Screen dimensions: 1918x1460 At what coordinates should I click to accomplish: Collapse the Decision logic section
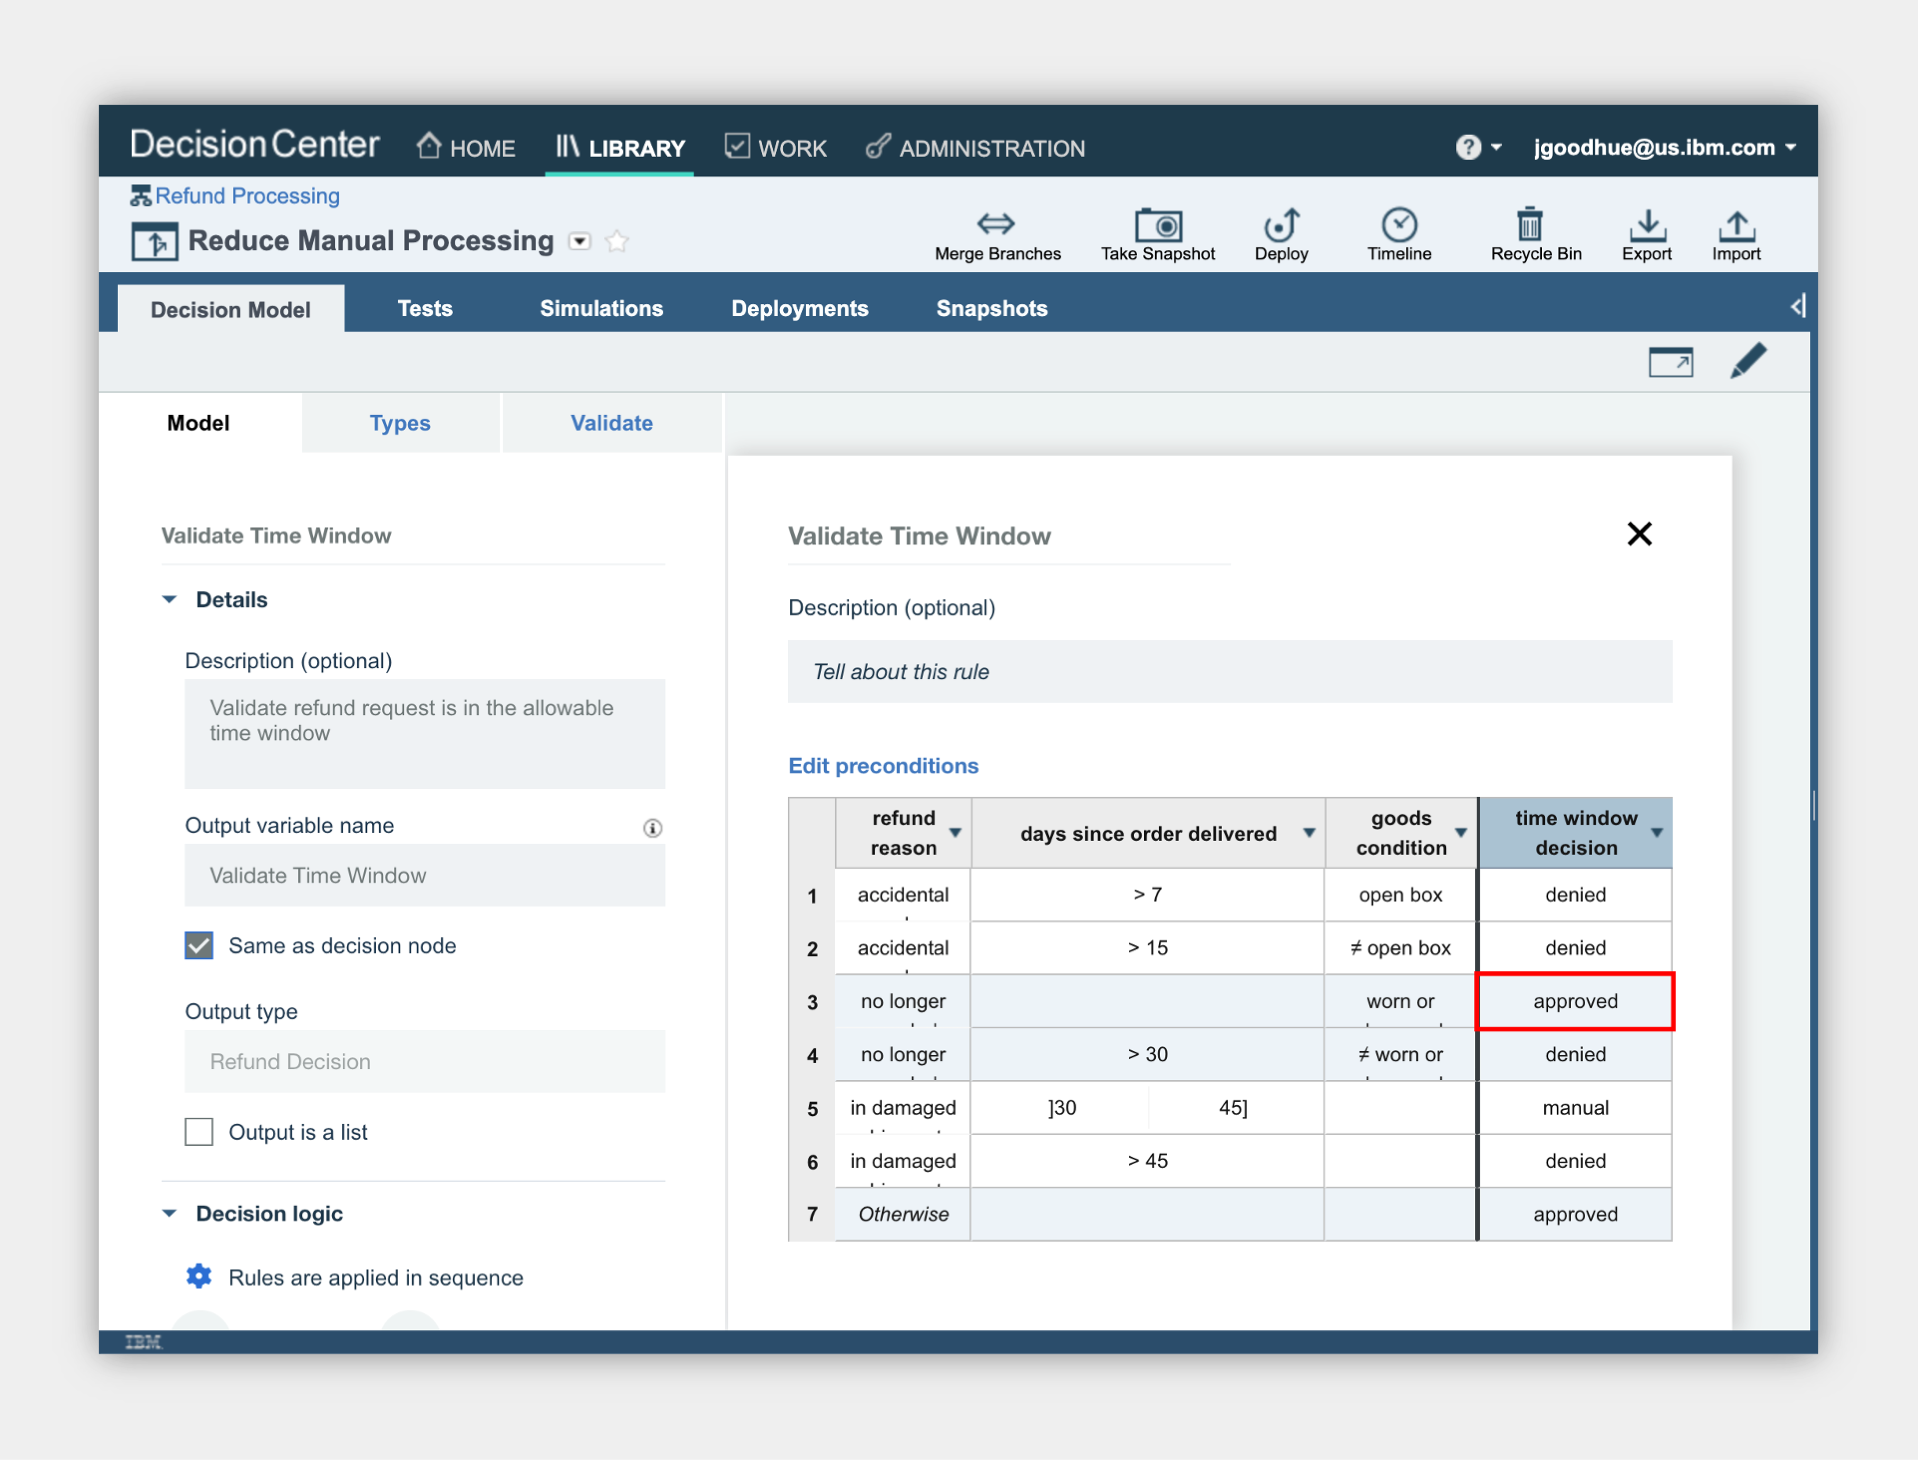click(170, 1213)
